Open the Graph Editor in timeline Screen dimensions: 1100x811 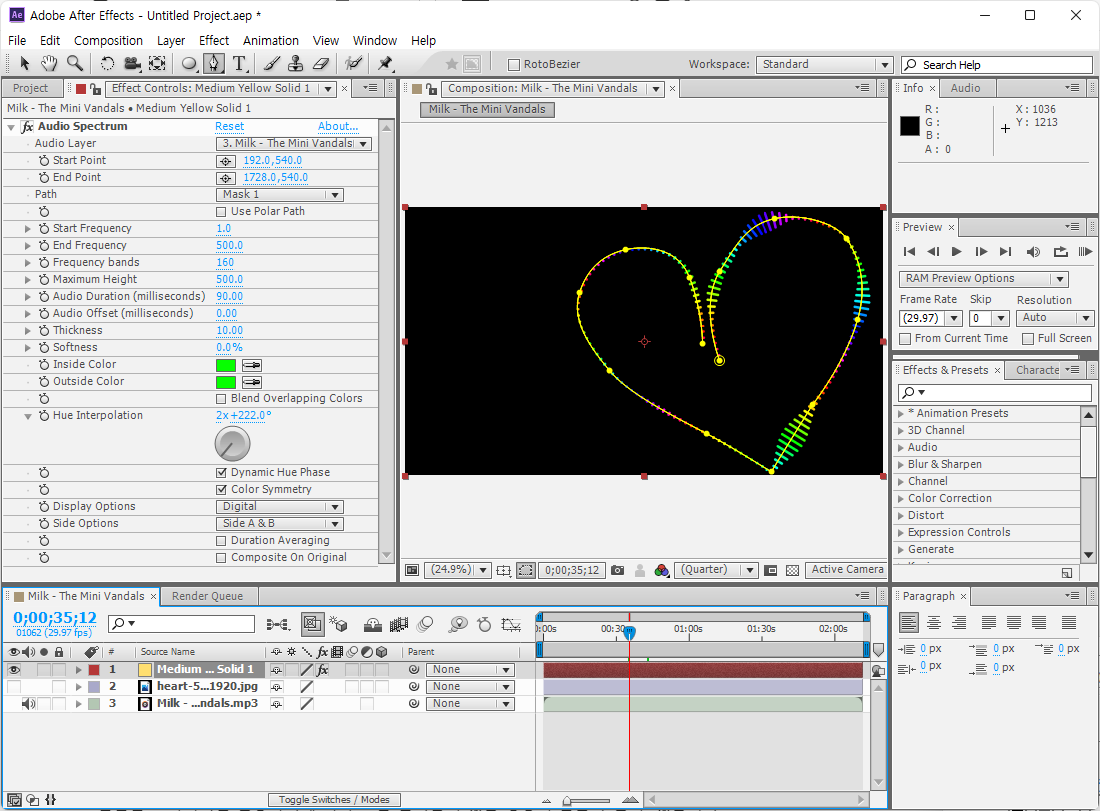pyautogui.click(x=511, y=624)
